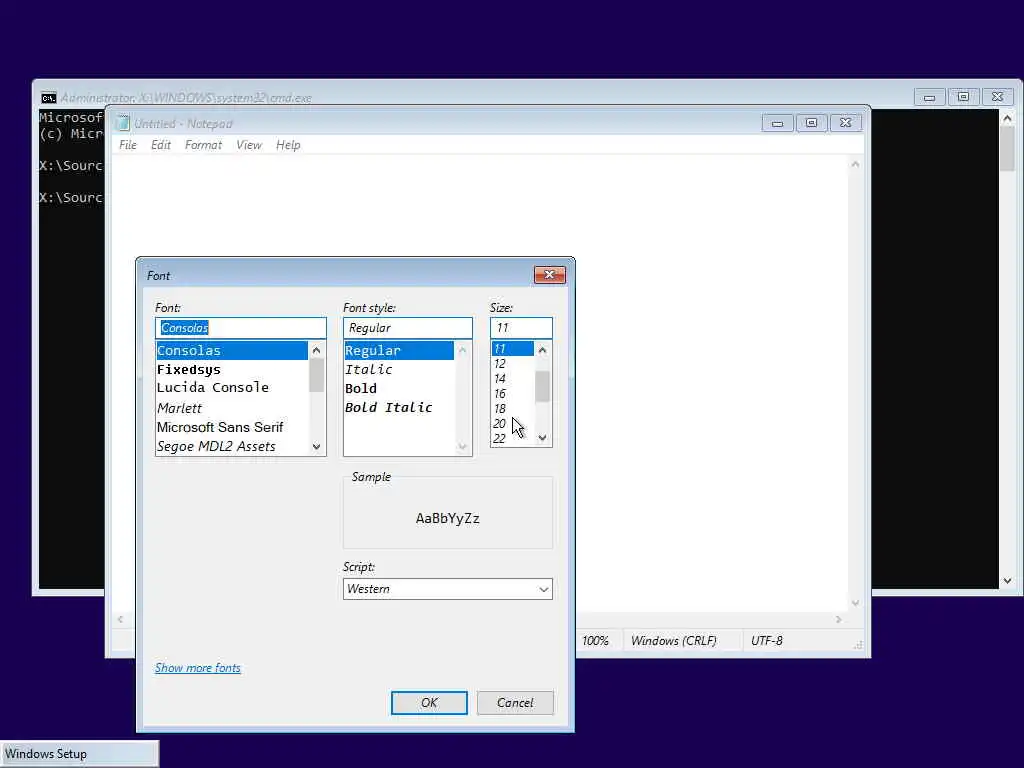Screen dimensions: 1024x768
Task: Maximize the Notepad window
Action: 811,123
